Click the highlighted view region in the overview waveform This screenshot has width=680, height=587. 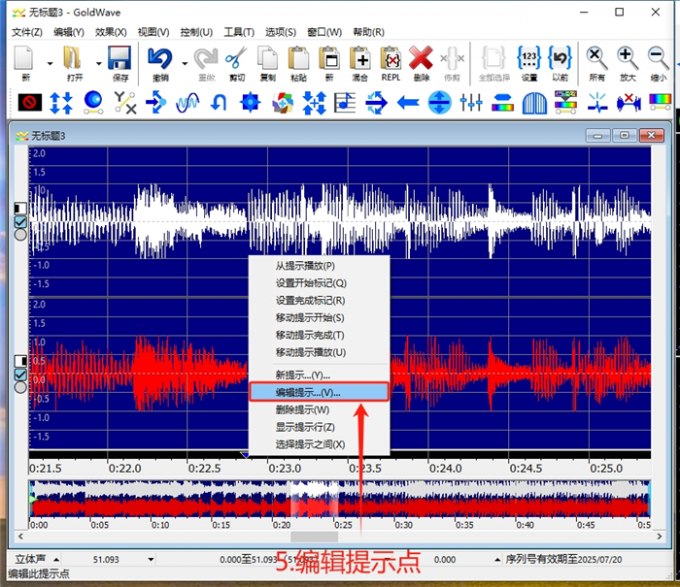tap(314, 499)
